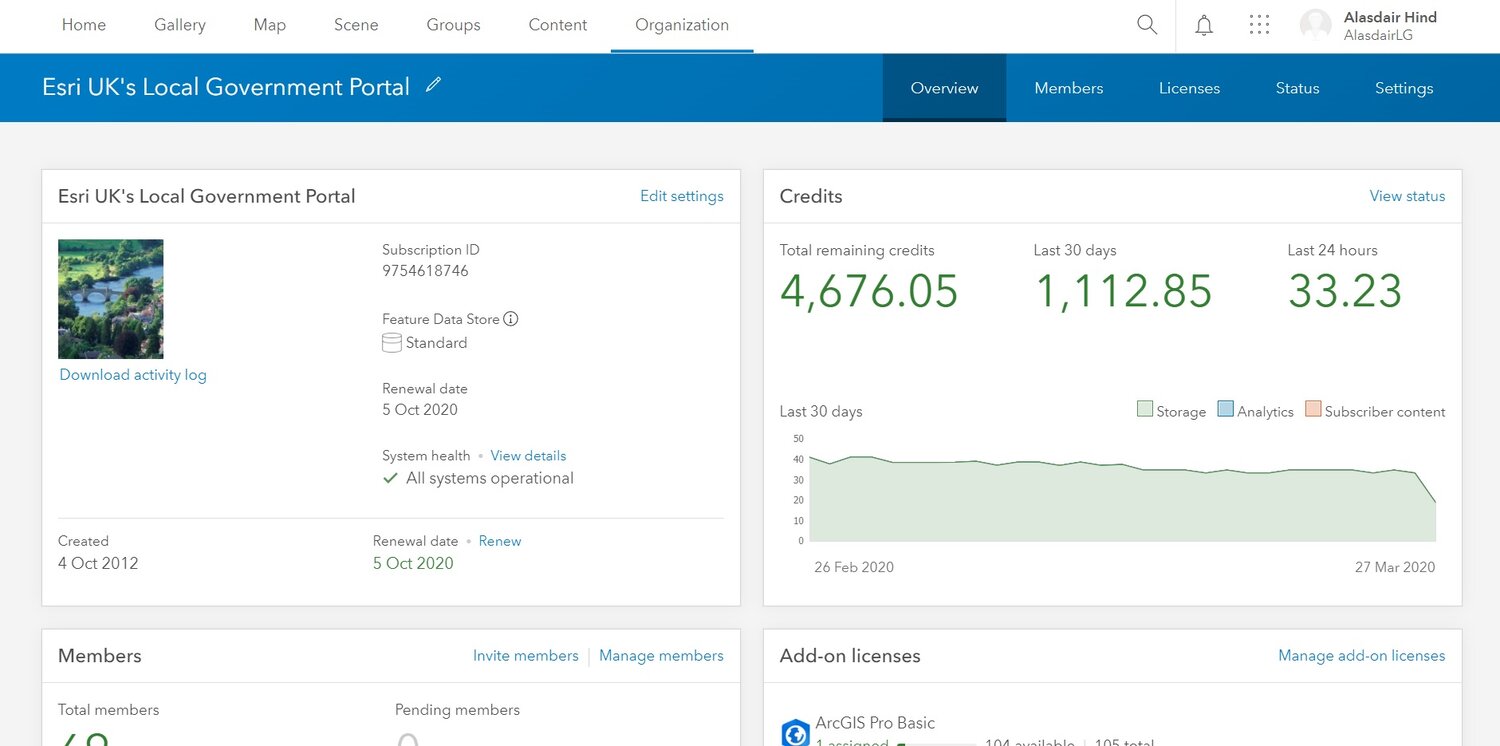Viewport: 1500px width, 746px height.
Task: Open the notifications bell icon
Action: (x=1204, y=25)
